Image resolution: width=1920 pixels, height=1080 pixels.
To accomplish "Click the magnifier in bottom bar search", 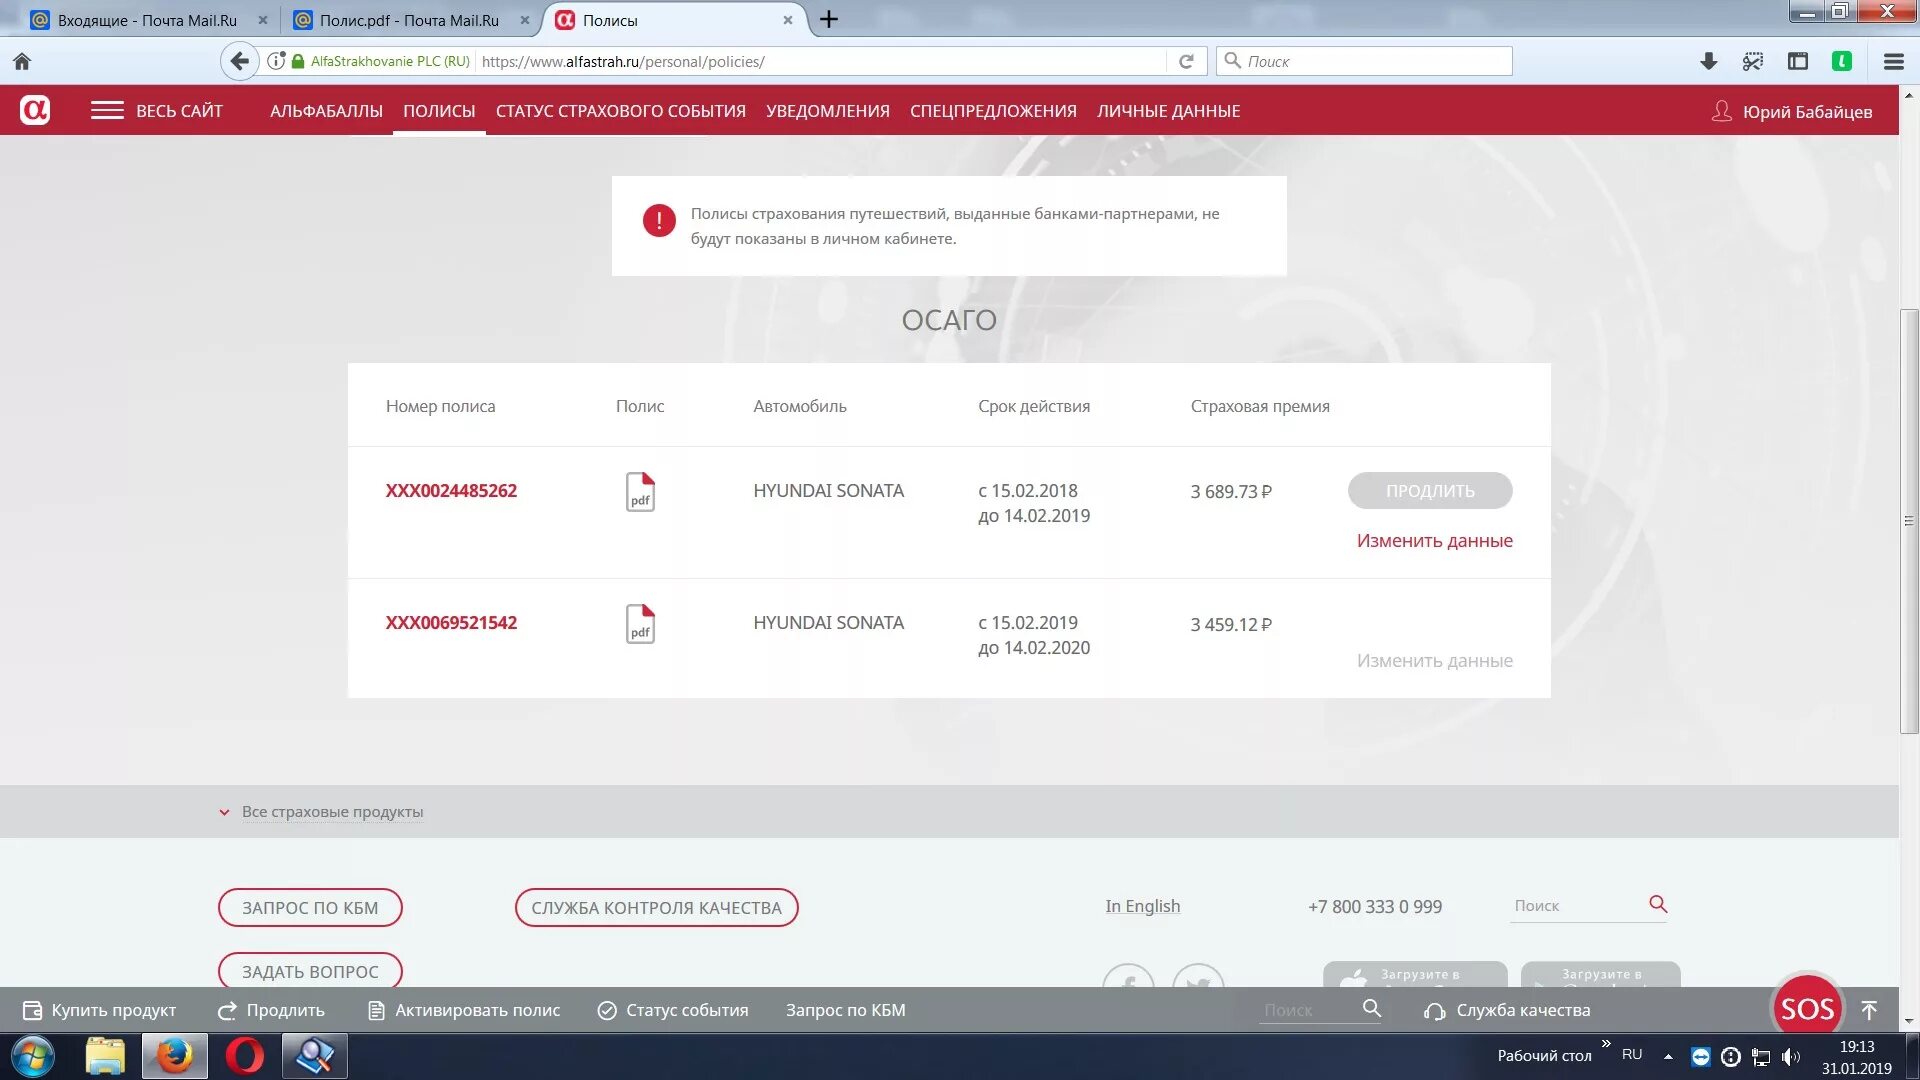I will click(1372, 1009).
